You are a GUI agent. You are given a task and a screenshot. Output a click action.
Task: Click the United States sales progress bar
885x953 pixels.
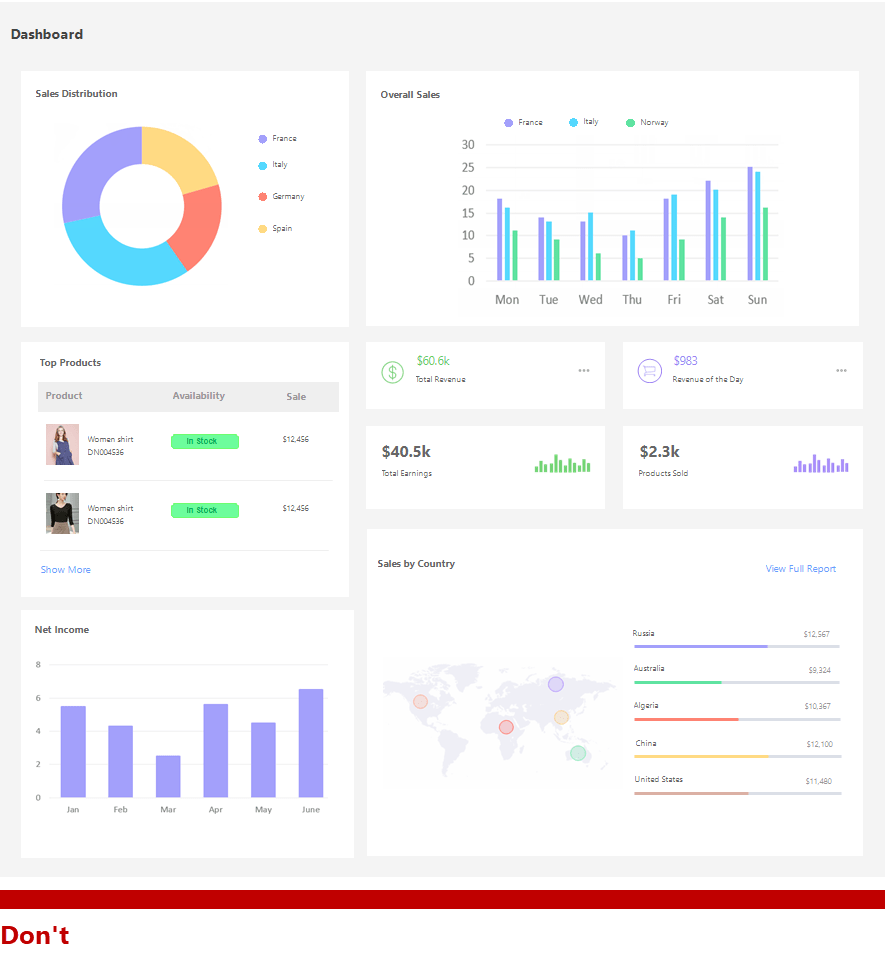click(737, 793)
